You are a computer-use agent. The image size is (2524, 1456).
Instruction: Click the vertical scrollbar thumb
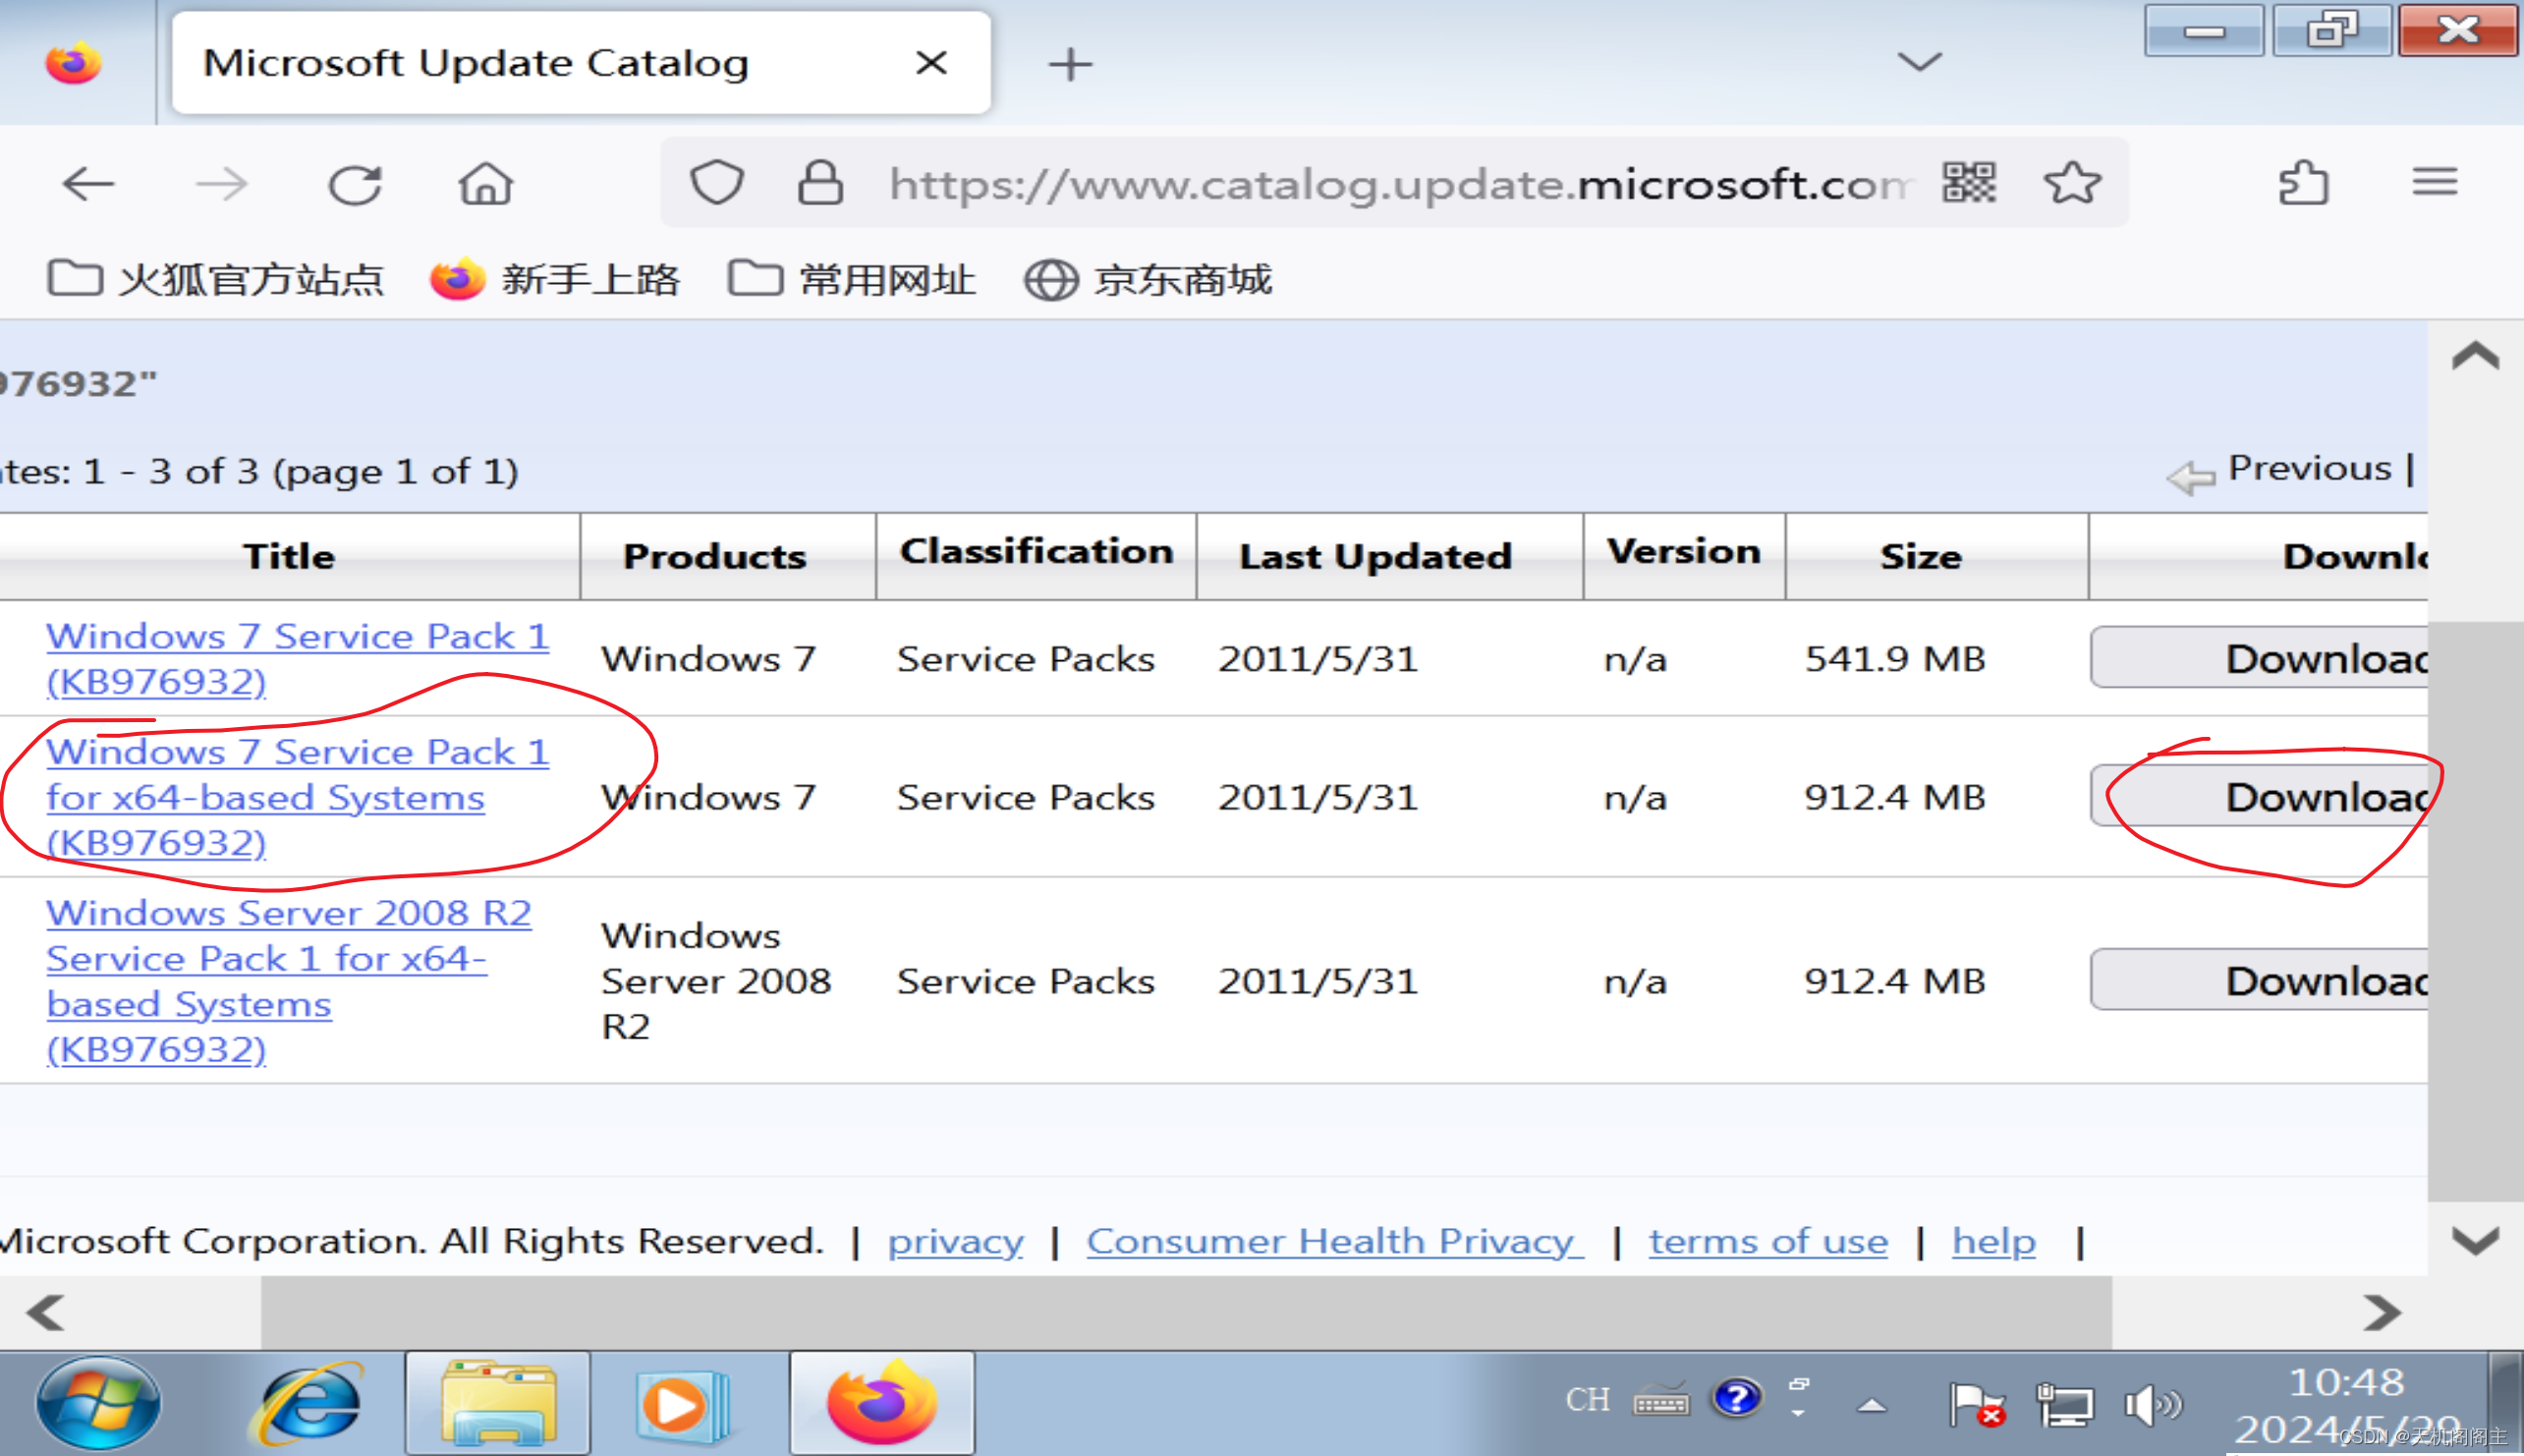(2475, 910)
